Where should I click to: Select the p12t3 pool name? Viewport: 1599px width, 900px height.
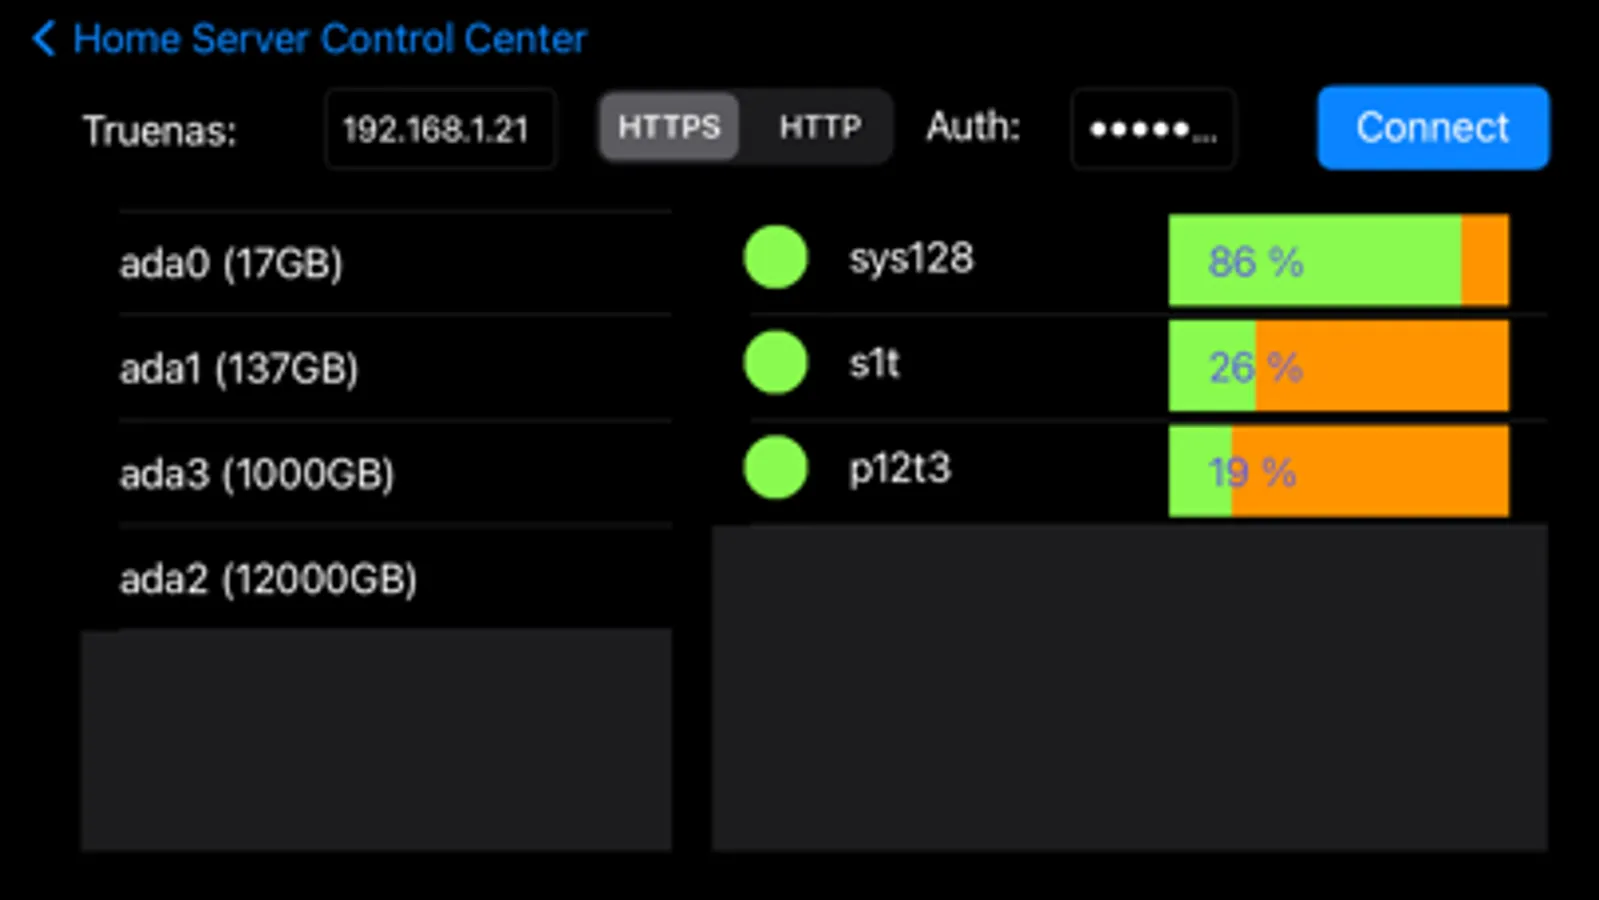[x=899, y=469]
